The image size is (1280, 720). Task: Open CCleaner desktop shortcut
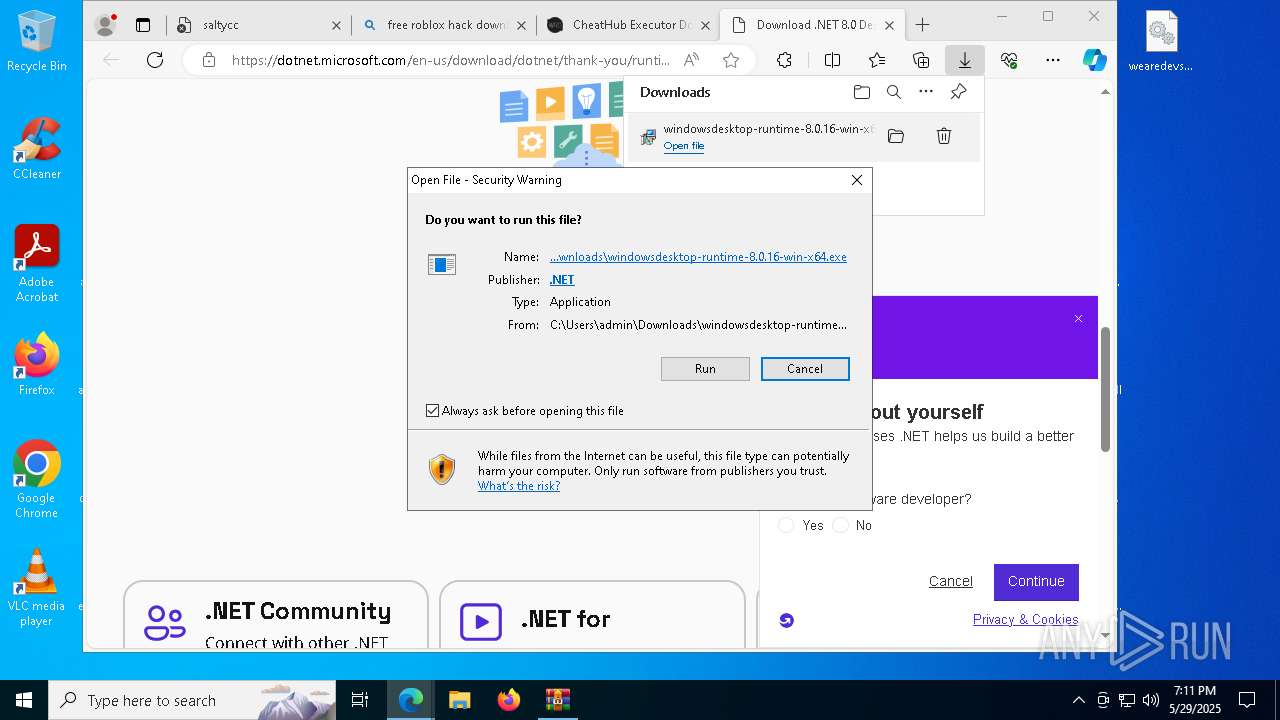[37, 149]
